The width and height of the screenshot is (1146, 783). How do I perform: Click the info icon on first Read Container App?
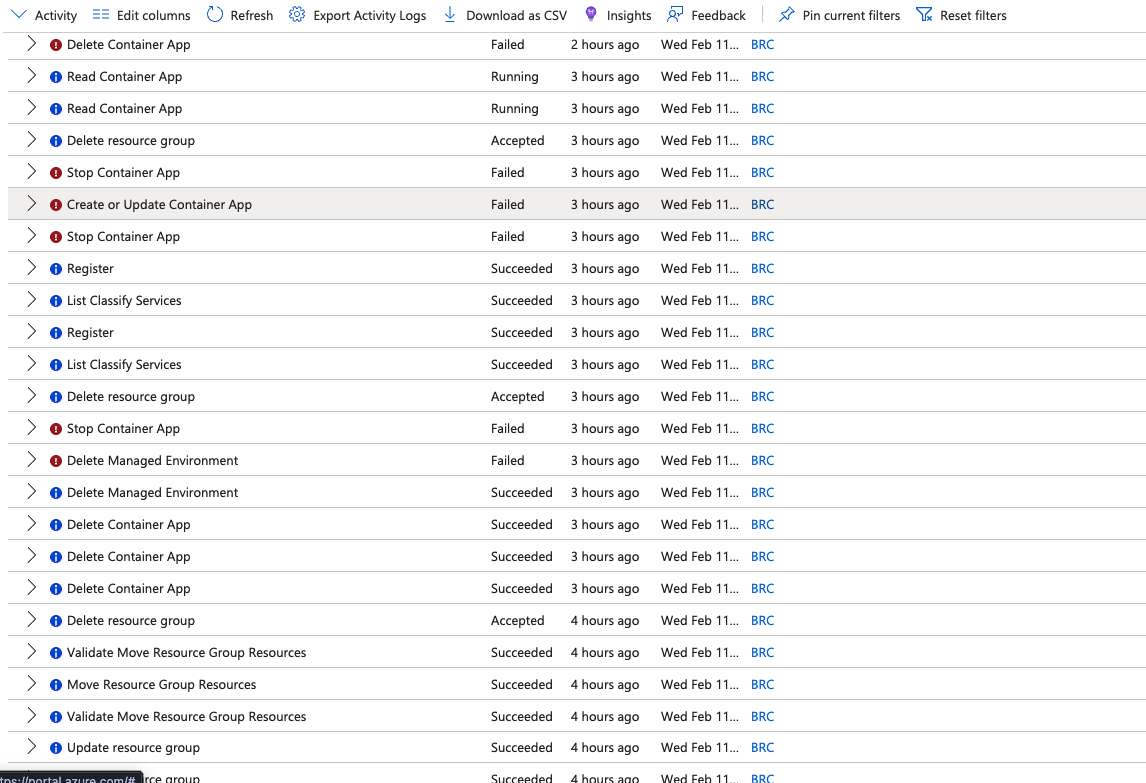[x=56, y=77]
